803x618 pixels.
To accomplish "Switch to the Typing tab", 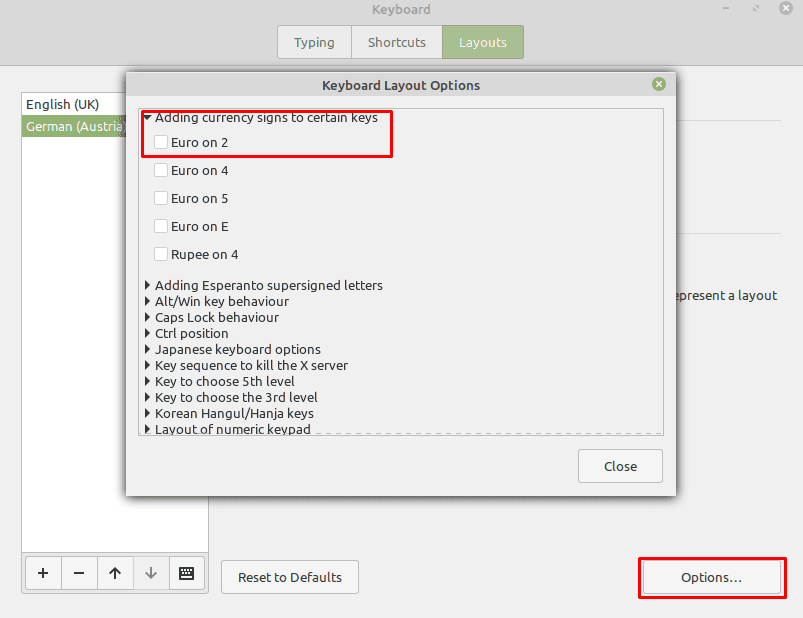I will click(x=314, y=42).
